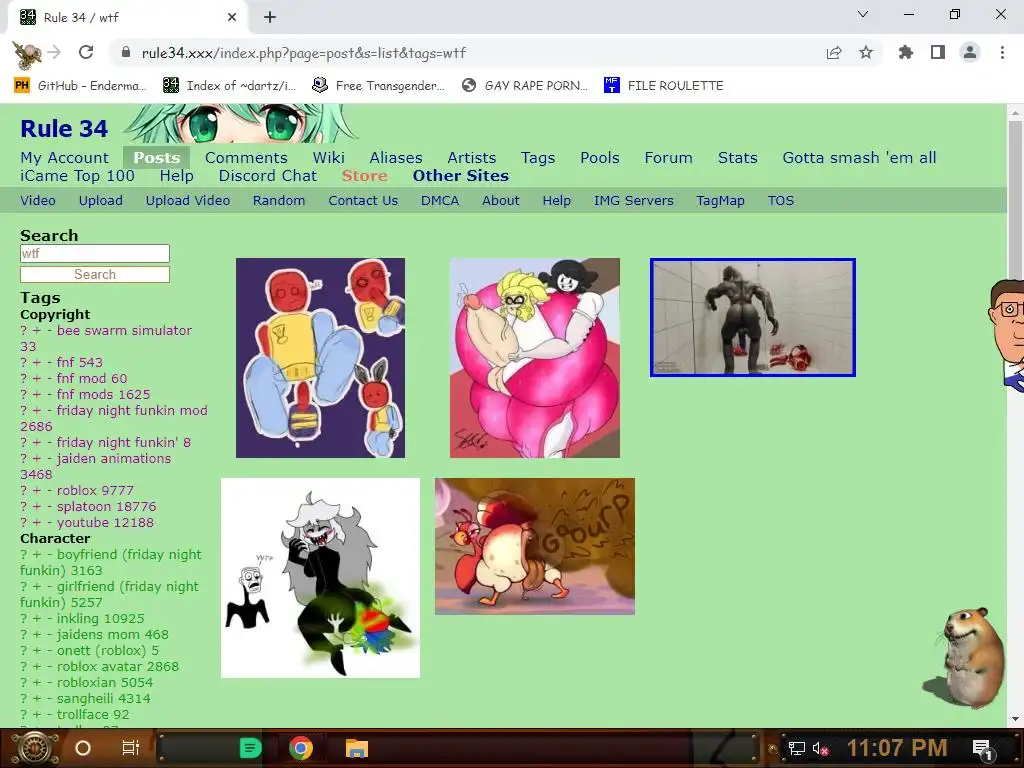This screenshot has width=1024, height=768.
Task: Visit the 'Forum' link
Action: 668,158
